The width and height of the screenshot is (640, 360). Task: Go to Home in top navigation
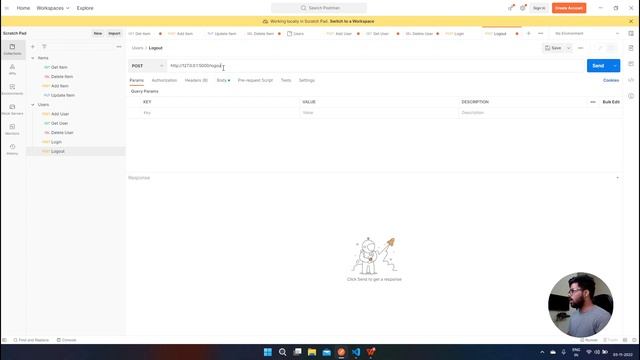click(23, 8)
